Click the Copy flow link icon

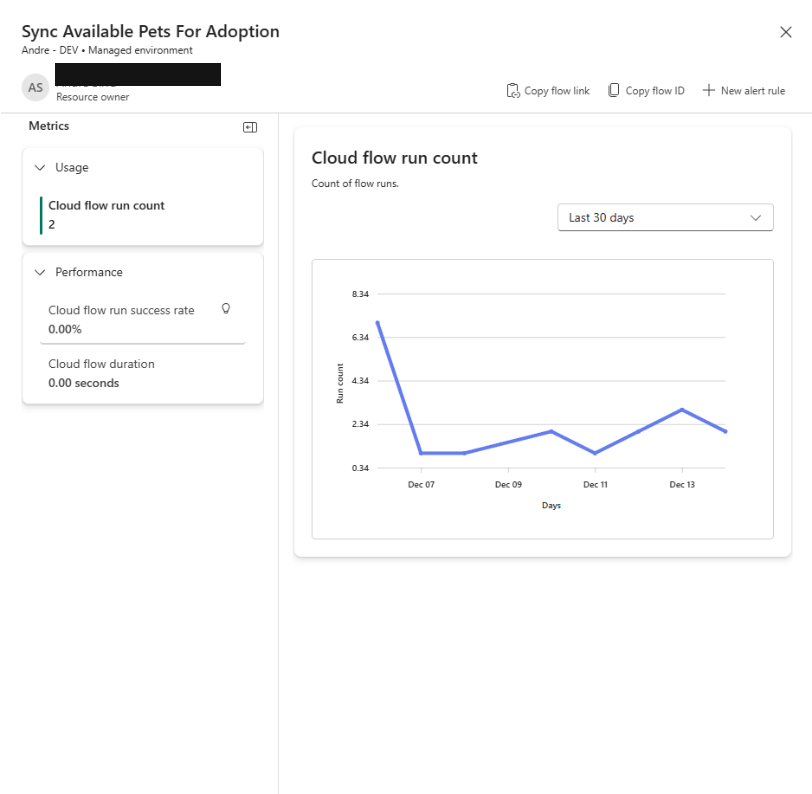pos(513,91)
